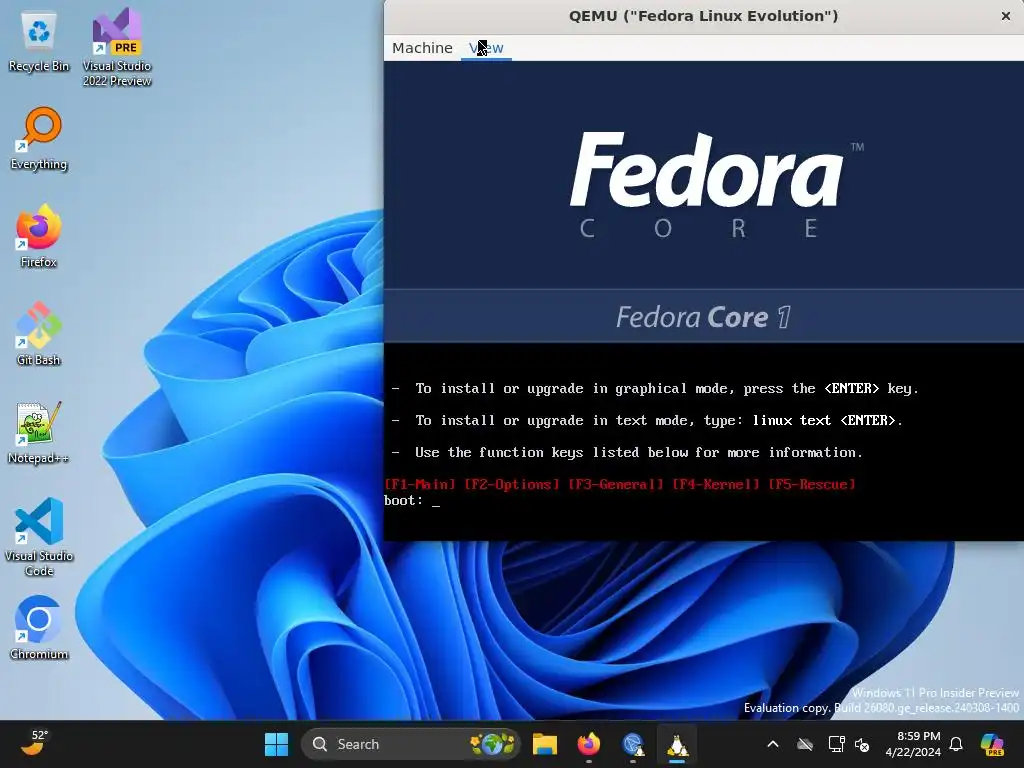Select the Firefox desktop shortcut
This screenshot has width=1024, height=768.
[x=39, y=236]
